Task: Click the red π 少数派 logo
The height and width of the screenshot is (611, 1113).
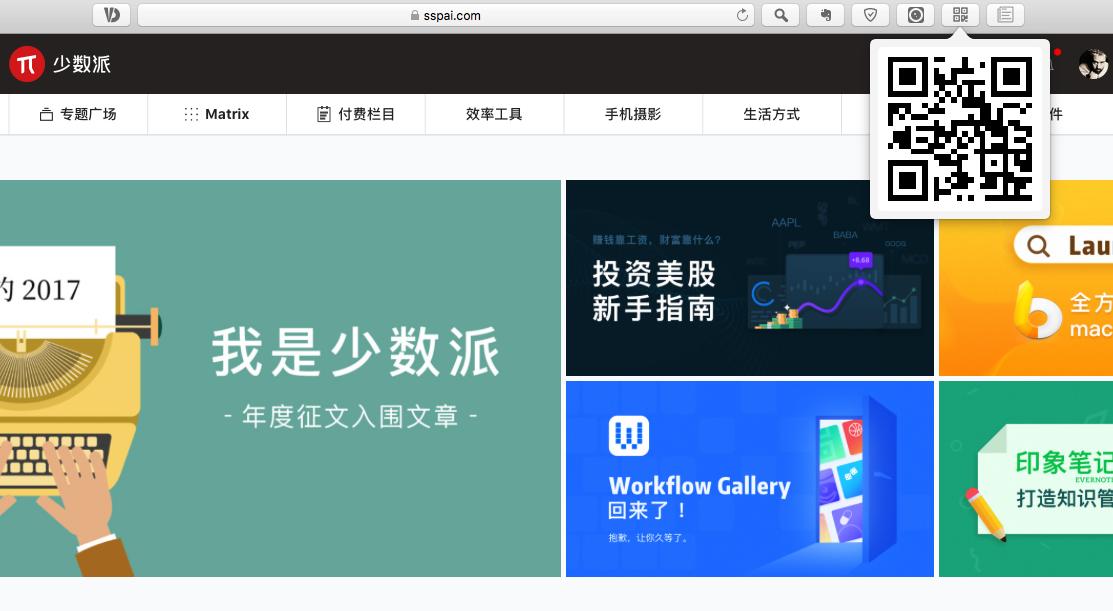Action: tap(27, 64)
